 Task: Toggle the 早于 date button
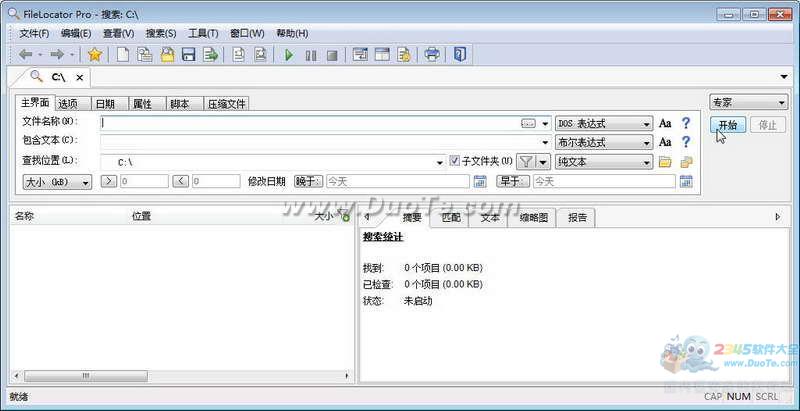(513, 181)
